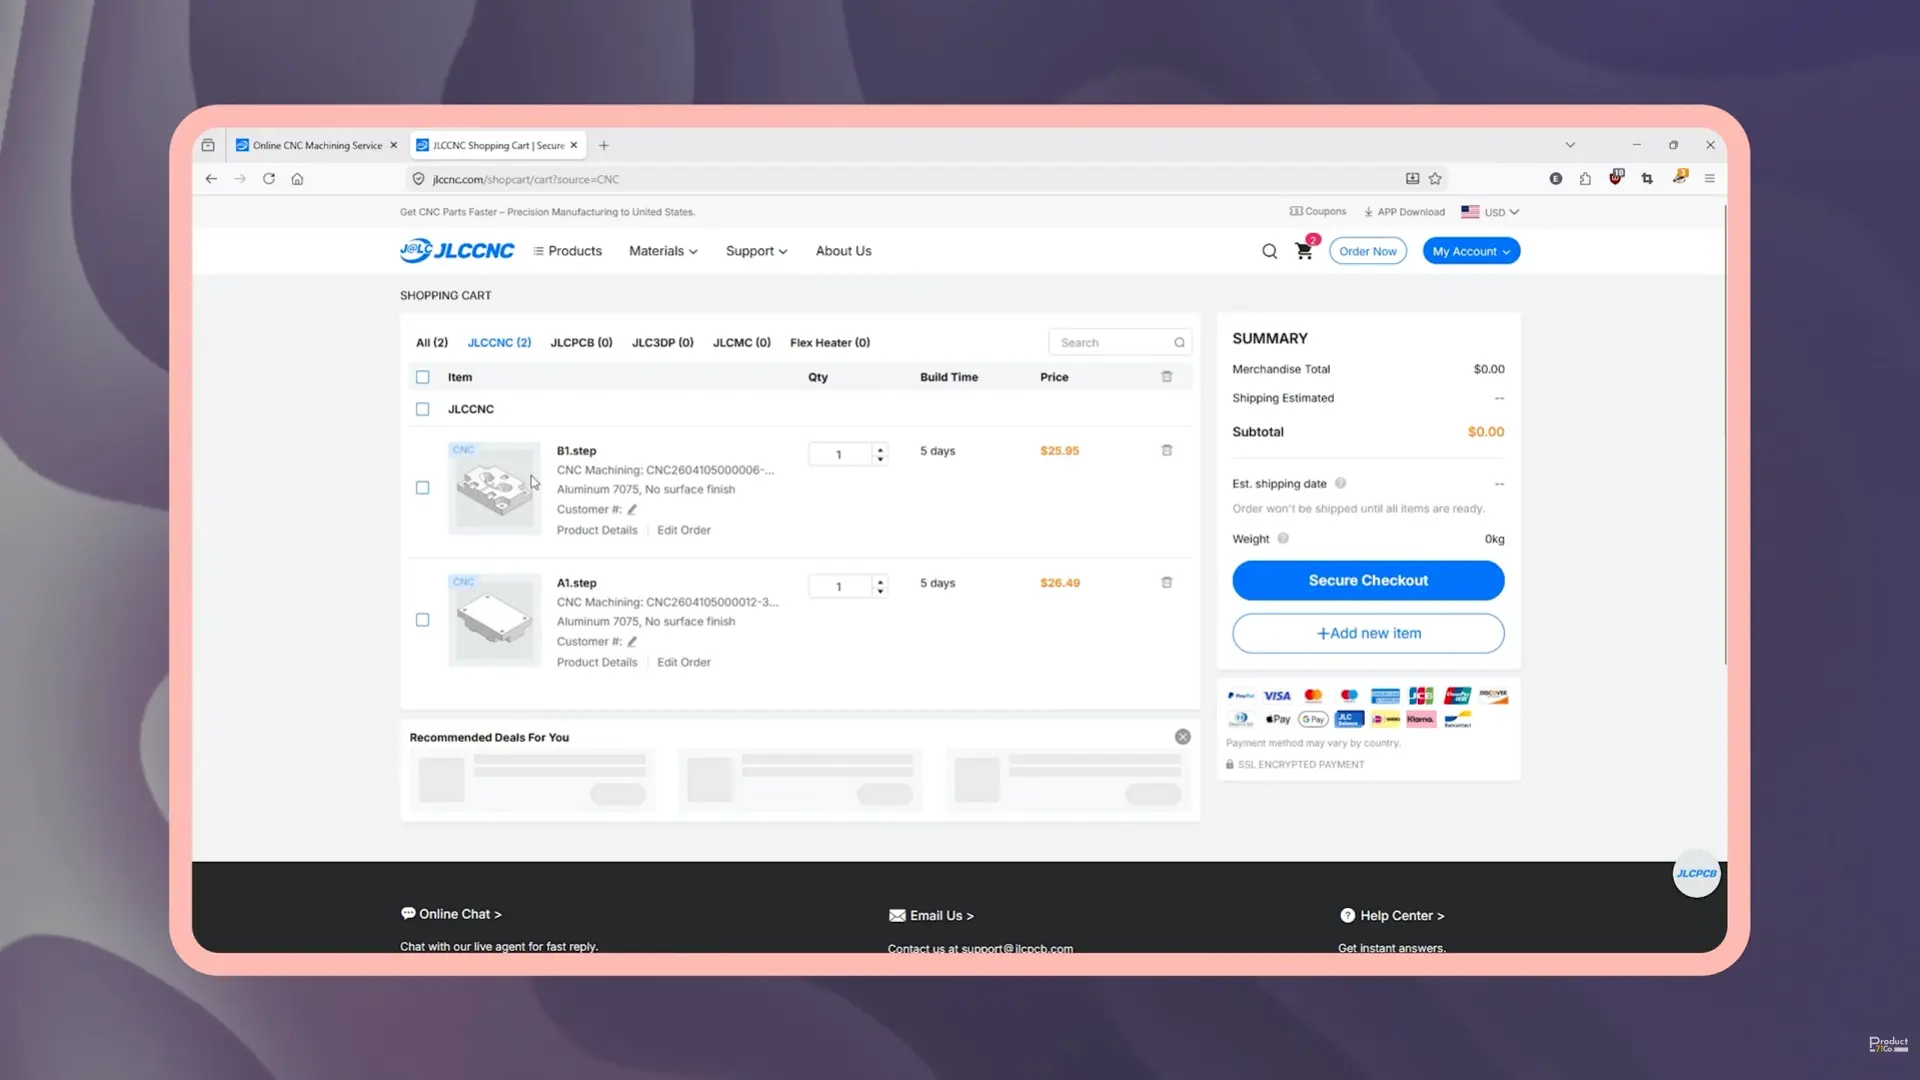
Task: Expand the Materials dropdown menu
Action: coord(663,252)
